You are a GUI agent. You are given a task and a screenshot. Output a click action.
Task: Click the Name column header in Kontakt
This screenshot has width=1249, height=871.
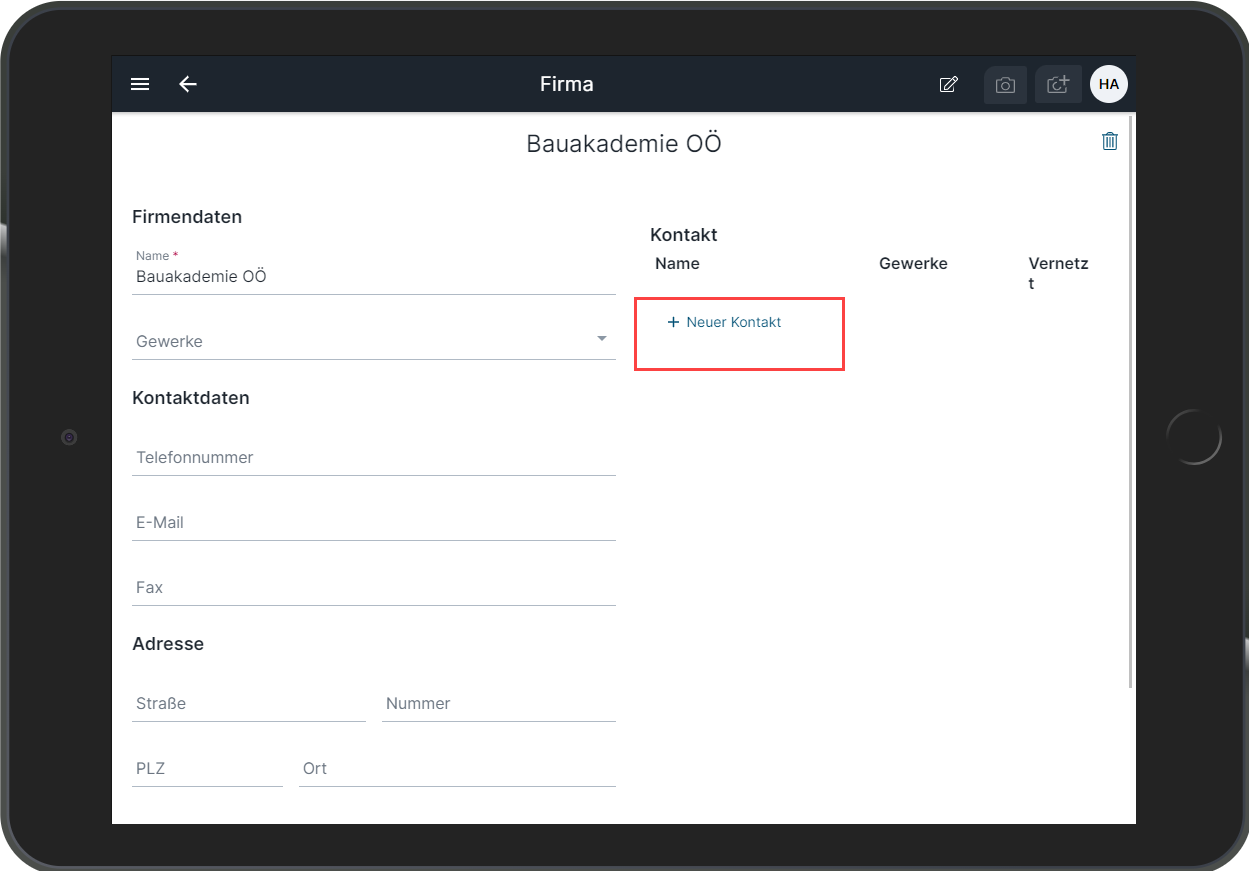point(677,264)
